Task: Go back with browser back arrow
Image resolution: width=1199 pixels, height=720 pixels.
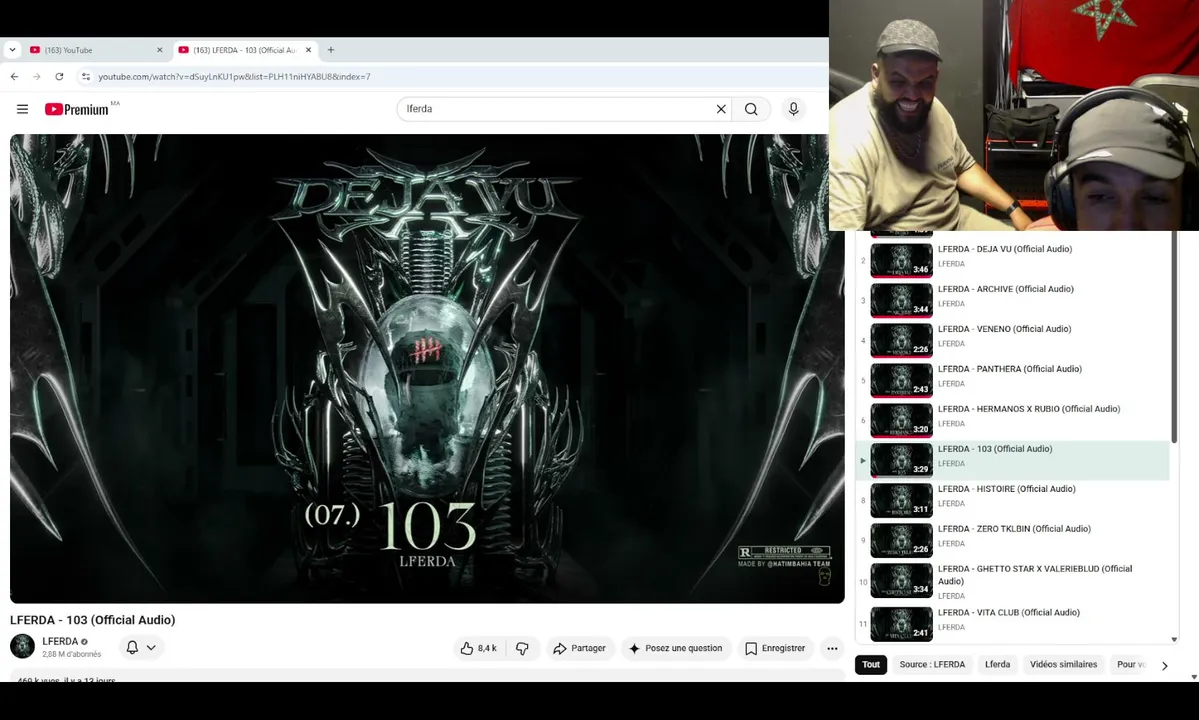Action: point(15,76)
